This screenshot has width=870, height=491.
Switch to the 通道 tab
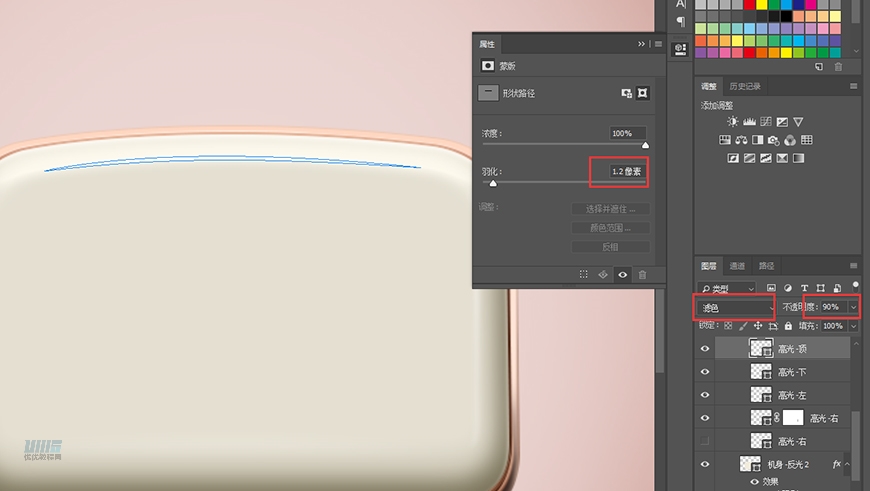click(x=737, y=266)
